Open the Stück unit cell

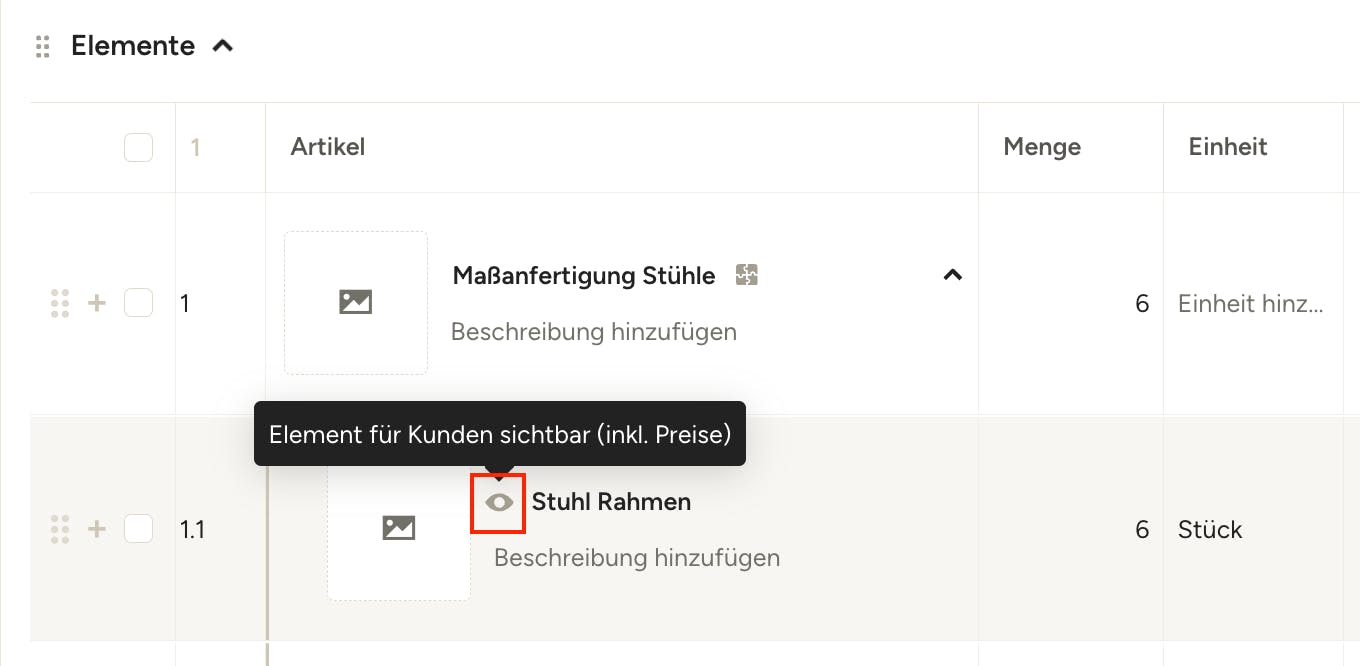click(x=1252, y=529)
